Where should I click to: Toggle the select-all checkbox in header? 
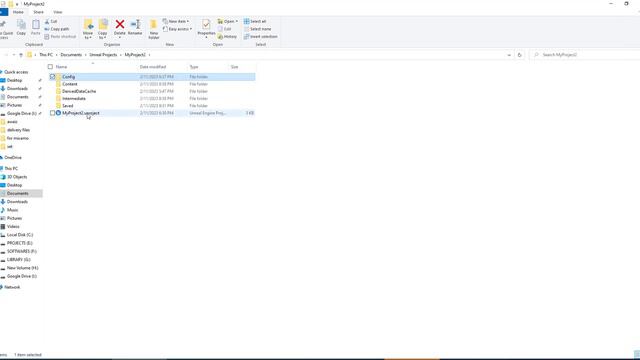[x=50, y=67]
